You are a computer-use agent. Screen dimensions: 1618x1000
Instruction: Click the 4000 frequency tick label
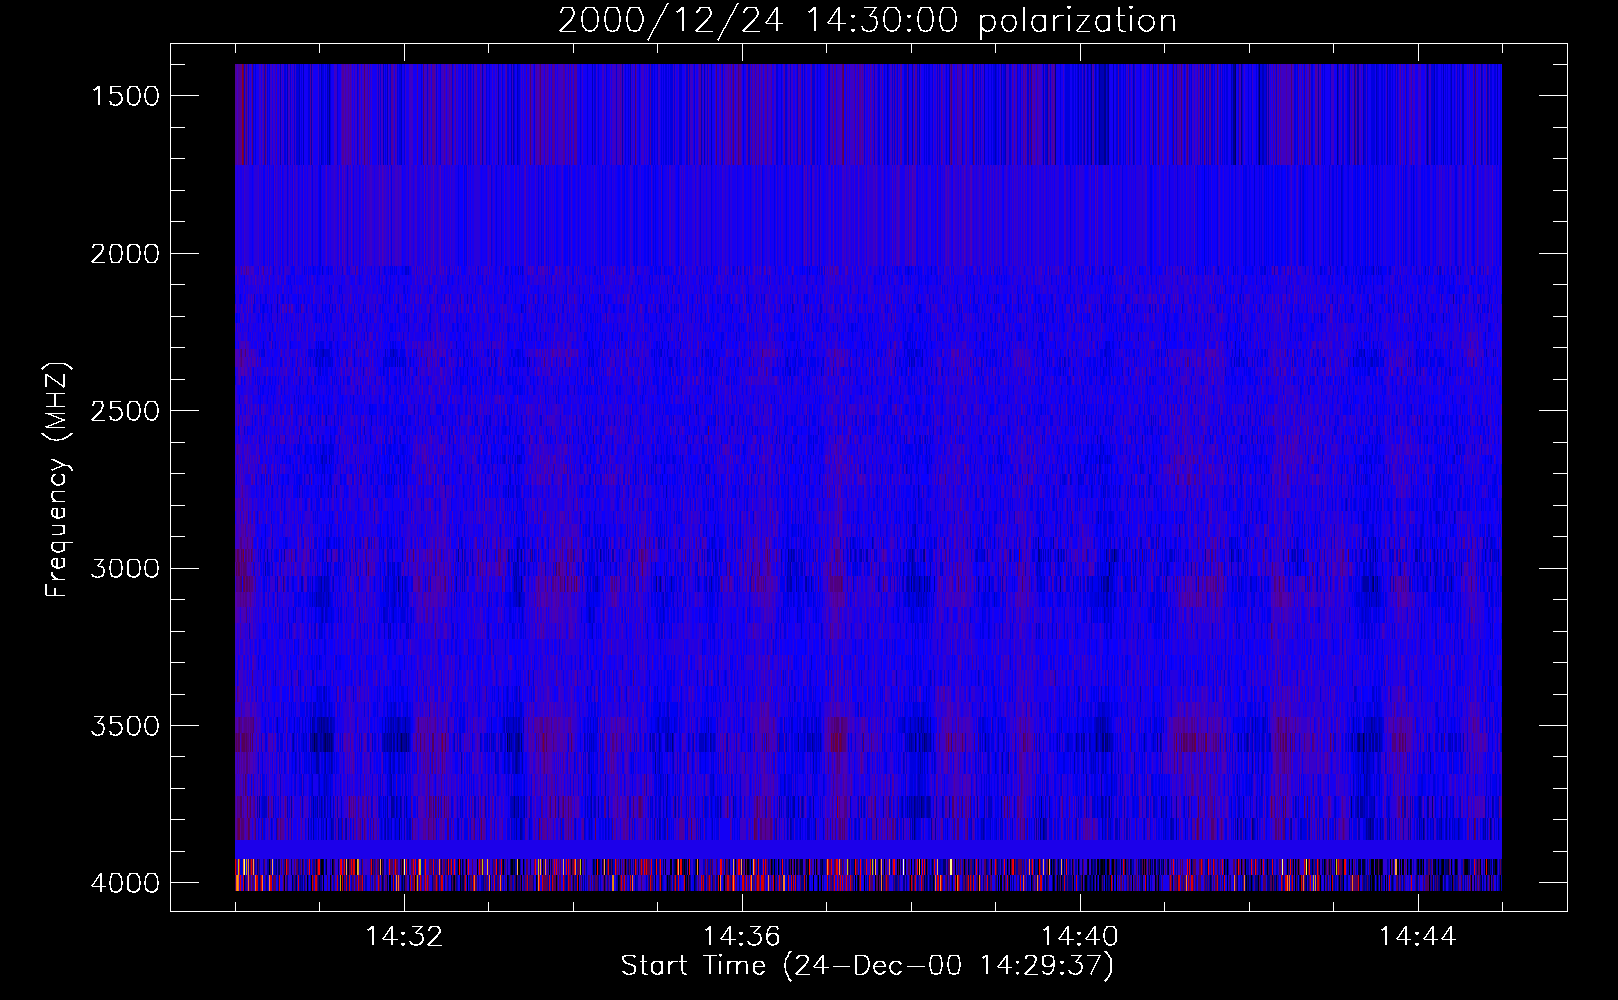(x=125, y=883)
